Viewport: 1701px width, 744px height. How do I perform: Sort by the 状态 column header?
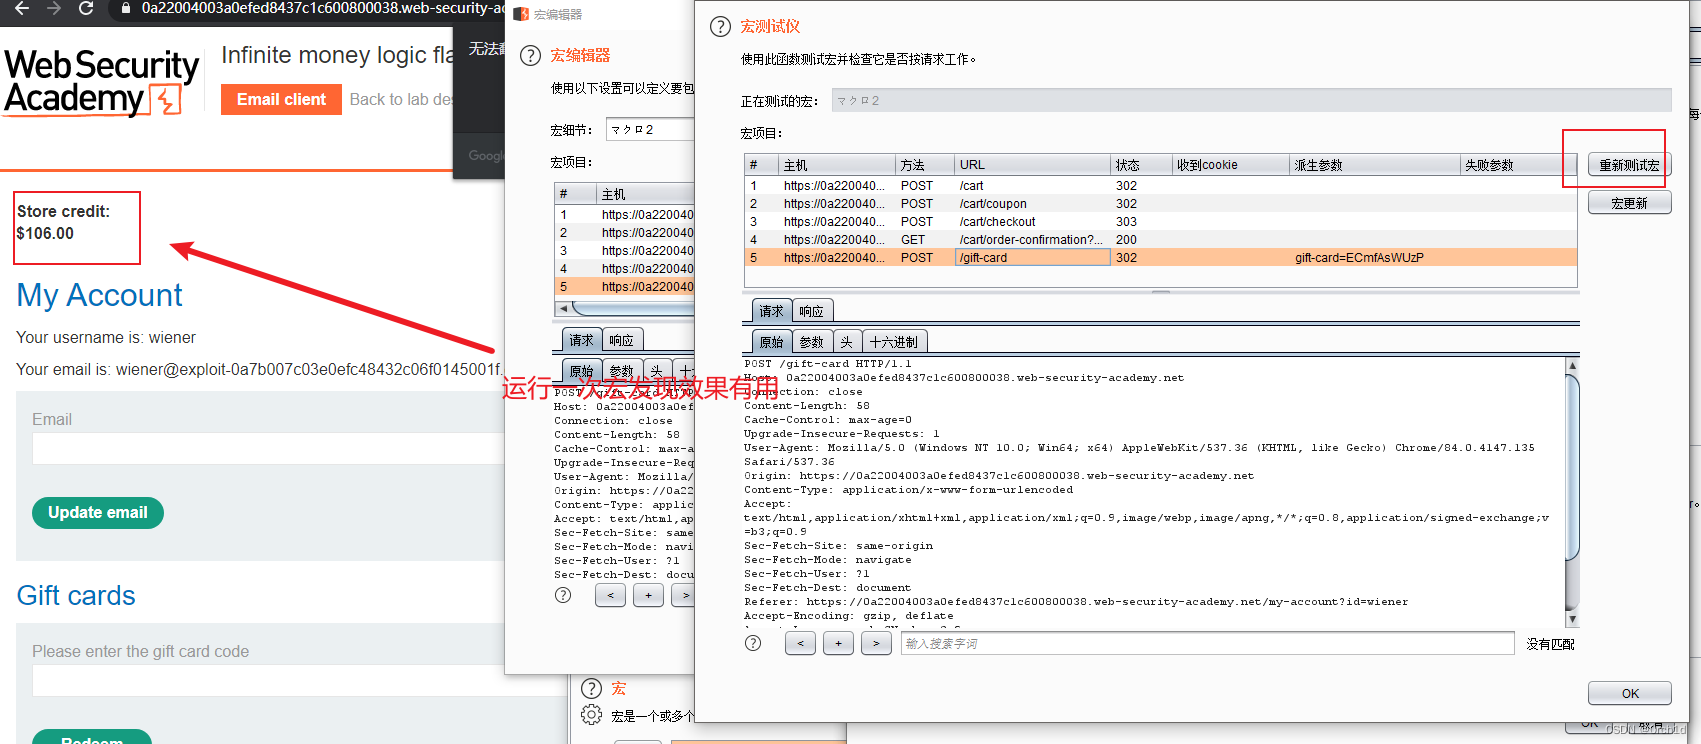[x=1141, y=165]
